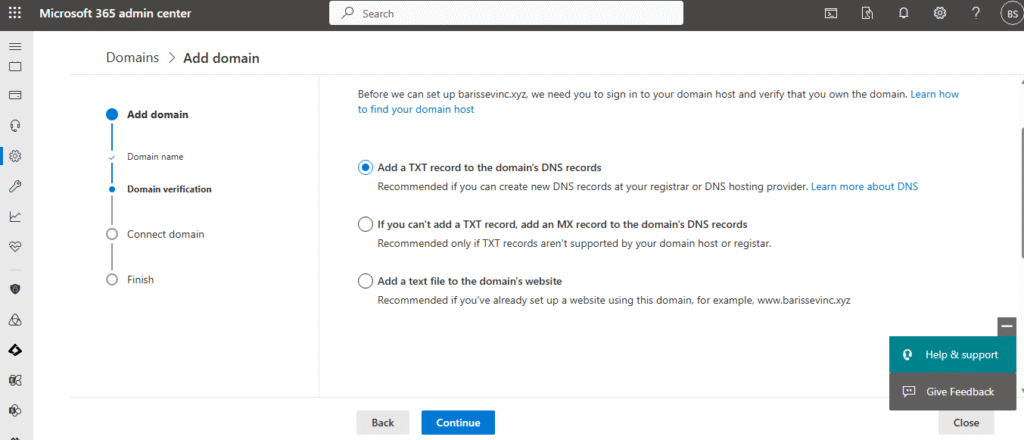Select Add a text file to website option

365,281
